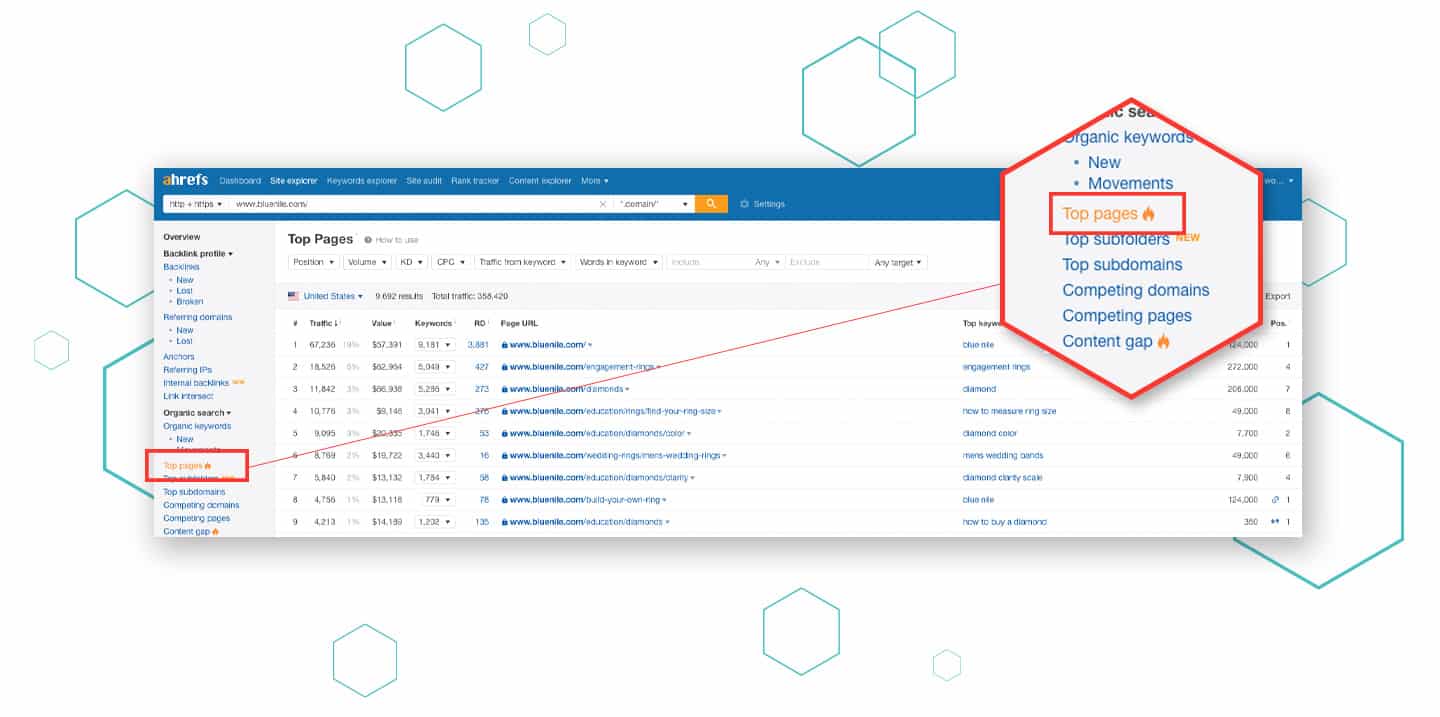Open Backlinks in the sidebar
Image resolution: width=1440 pixels, height=717 pixels.
182,267
